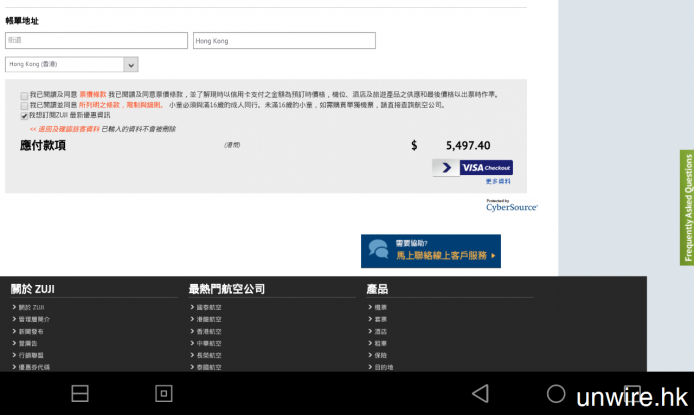The width and height of the screenshot is (694, 415).
Task: Open the 套票 product link
Action: [381, 319]
